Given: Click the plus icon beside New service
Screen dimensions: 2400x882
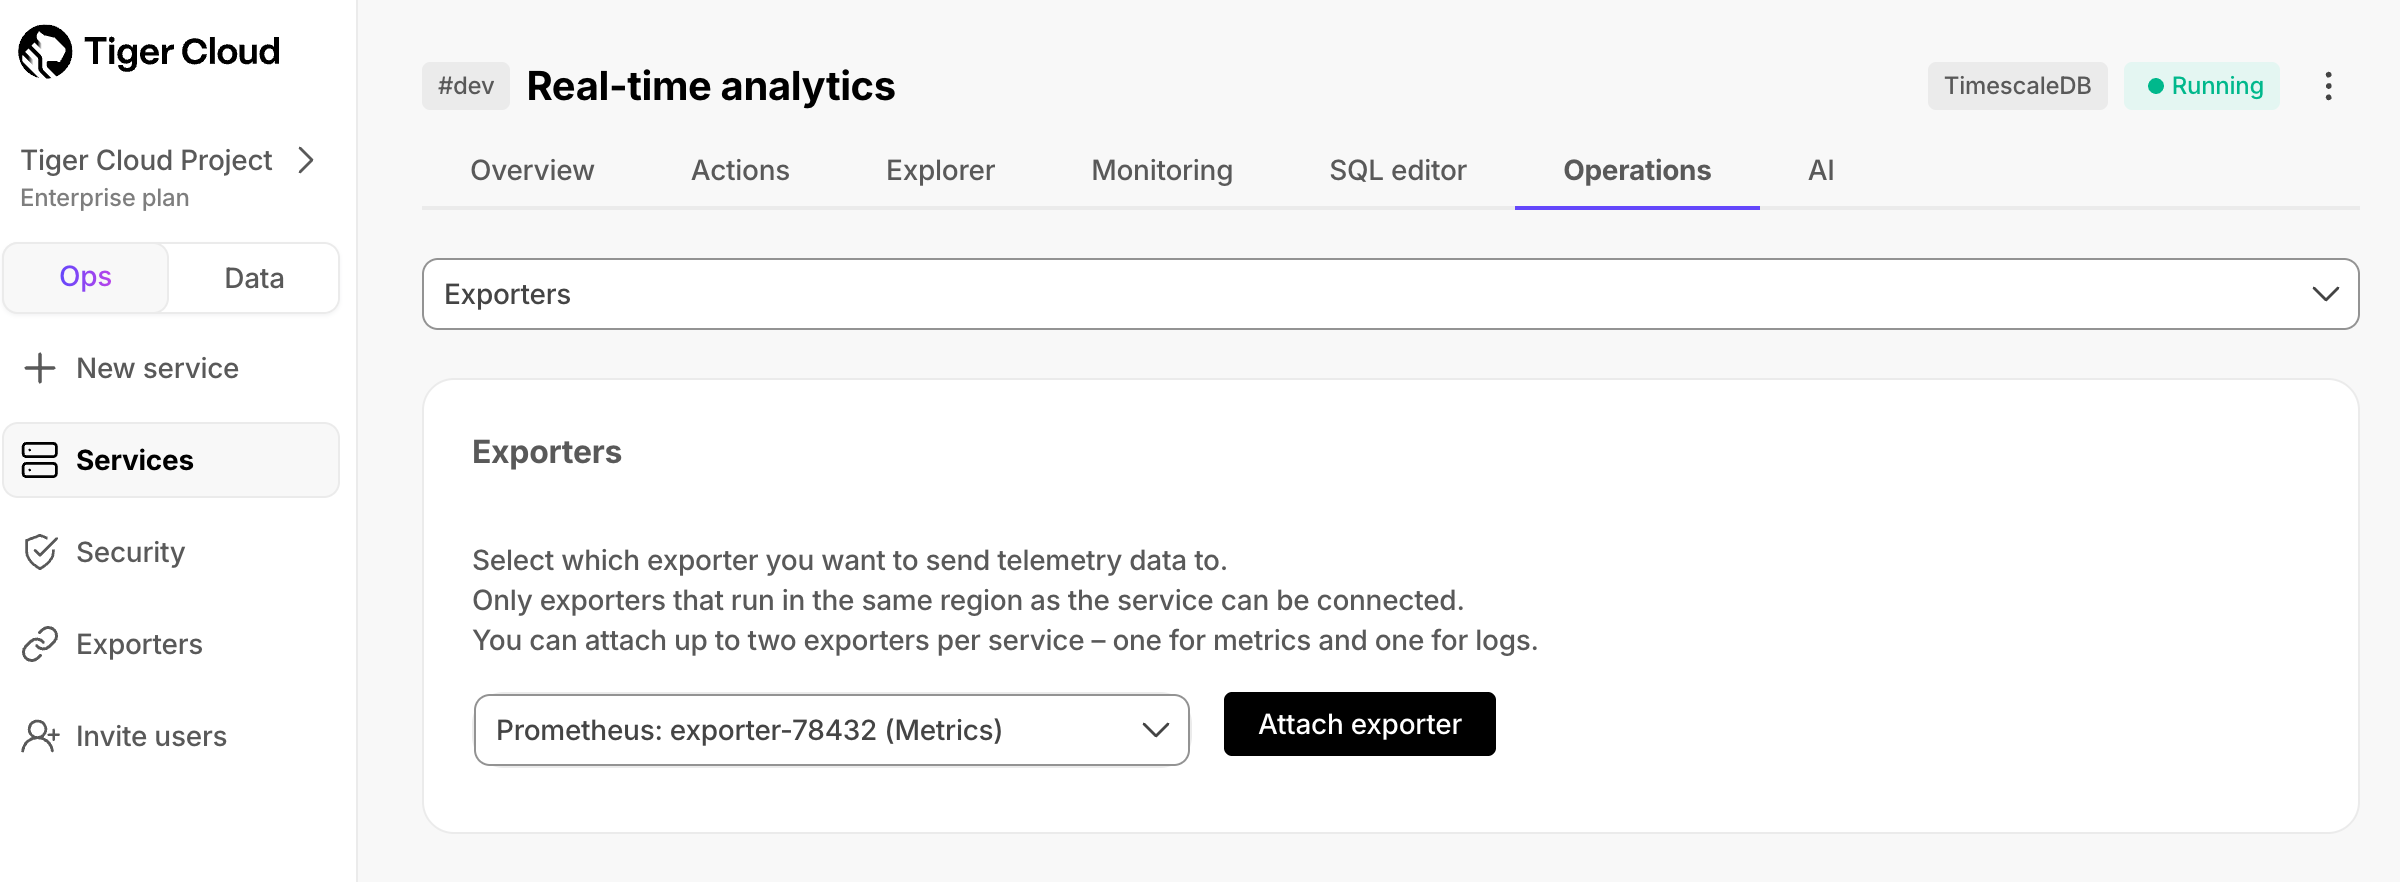Looking at the screenshot, I should (40, 368).
